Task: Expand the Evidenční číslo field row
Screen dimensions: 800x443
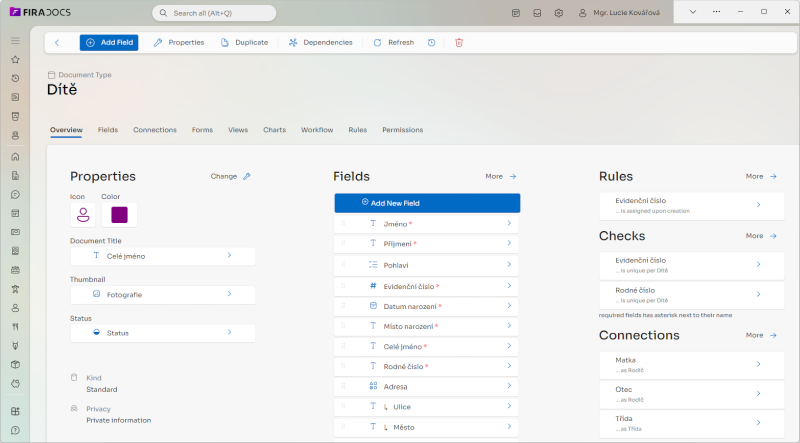Action: [426, 286]
